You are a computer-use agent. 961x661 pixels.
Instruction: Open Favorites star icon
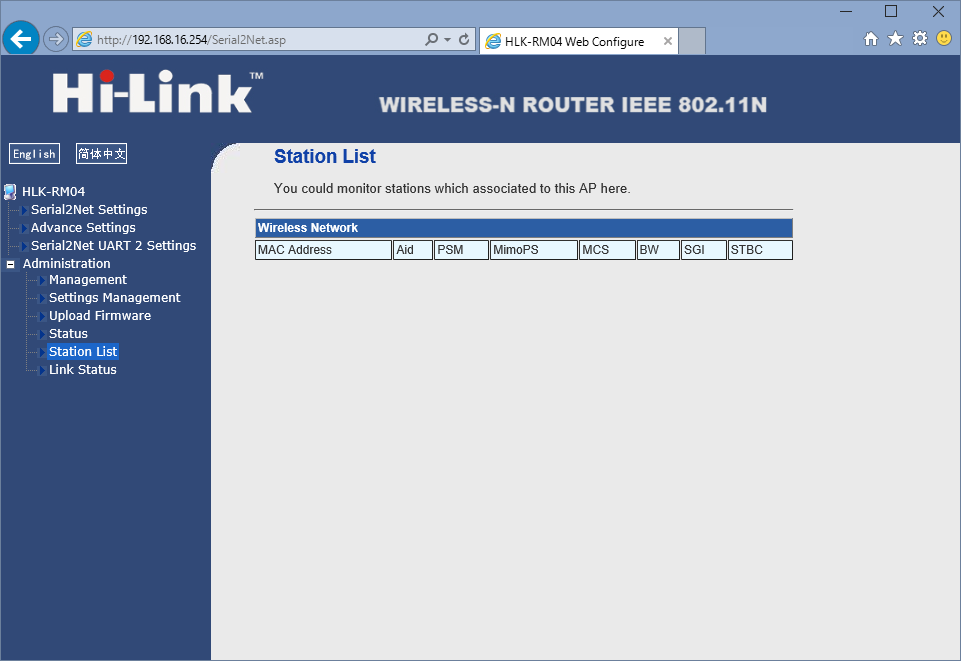coord(895,39)
